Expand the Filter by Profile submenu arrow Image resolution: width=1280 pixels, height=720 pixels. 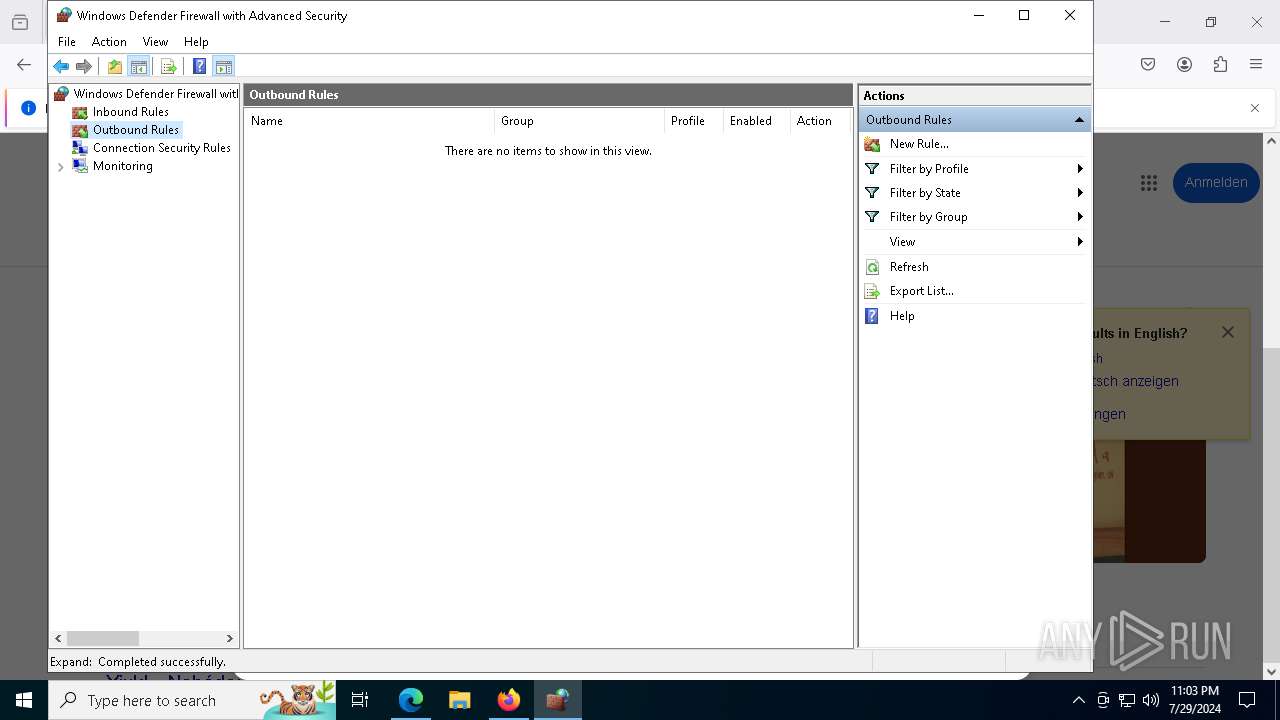1080,169
